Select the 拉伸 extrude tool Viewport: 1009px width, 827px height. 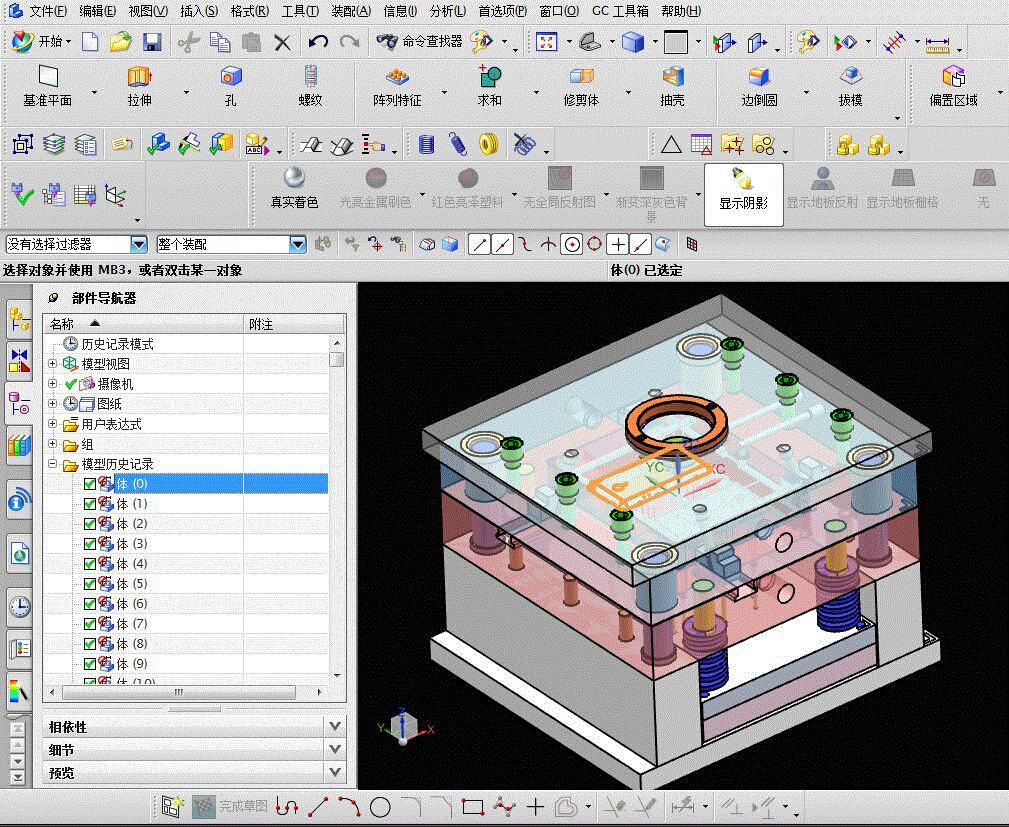click(139, 86)
